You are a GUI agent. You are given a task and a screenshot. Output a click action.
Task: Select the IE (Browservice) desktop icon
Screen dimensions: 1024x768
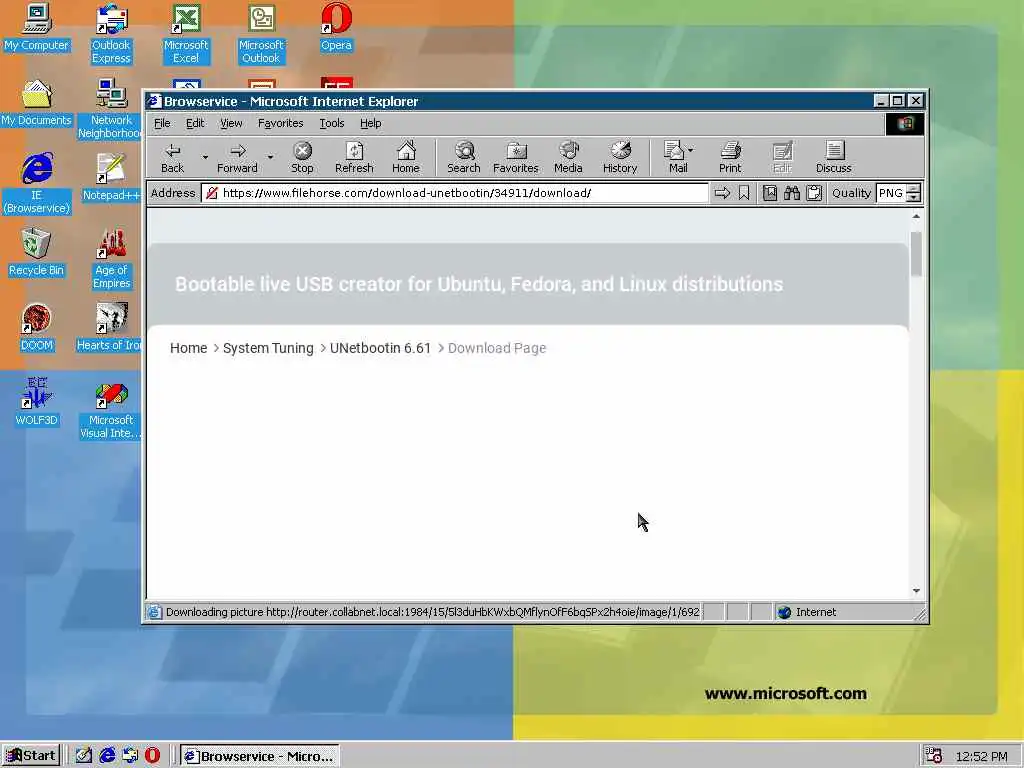[x=37, y=184]
